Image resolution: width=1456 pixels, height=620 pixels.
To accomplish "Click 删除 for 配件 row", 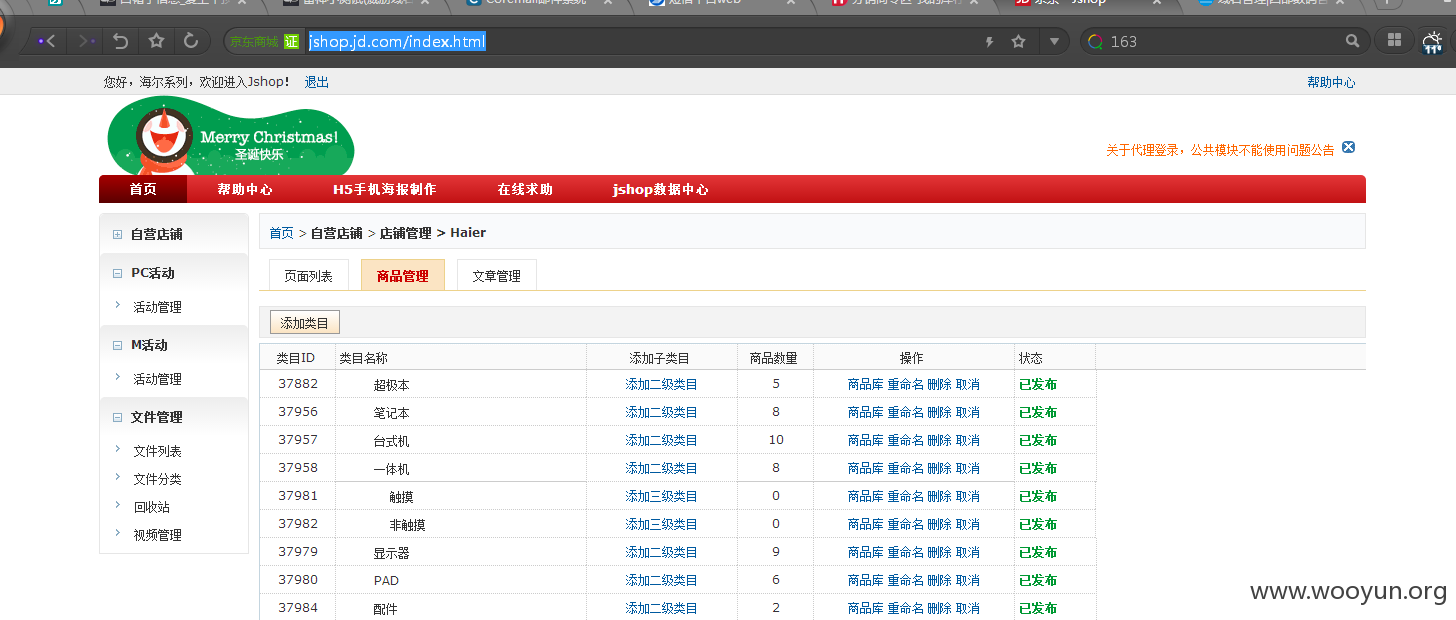I will (939, 608).
